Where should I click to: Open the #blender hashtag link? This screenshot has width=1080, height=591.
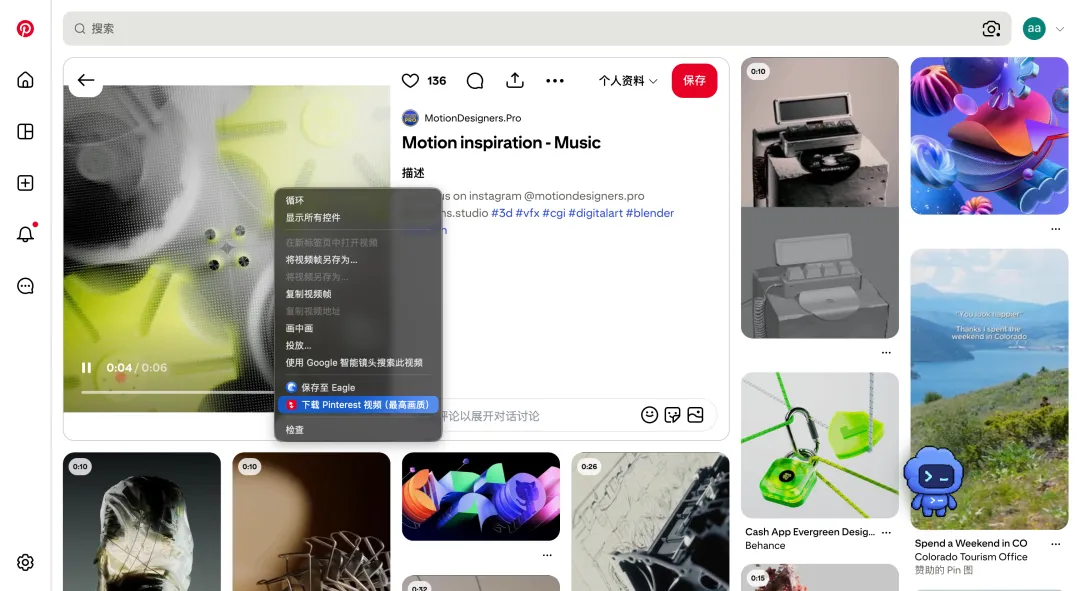point(650,213)
